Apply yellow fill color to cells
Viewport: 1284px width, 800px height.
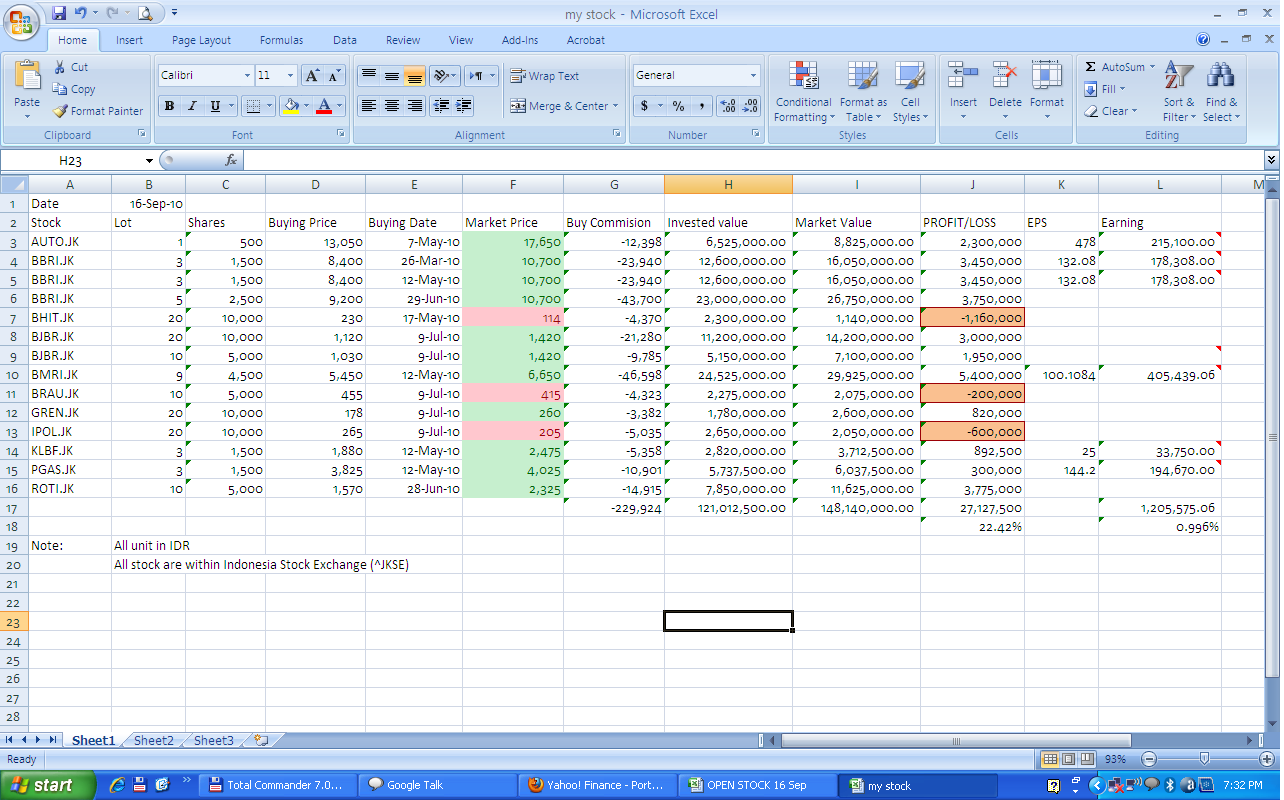pos(290,106)
